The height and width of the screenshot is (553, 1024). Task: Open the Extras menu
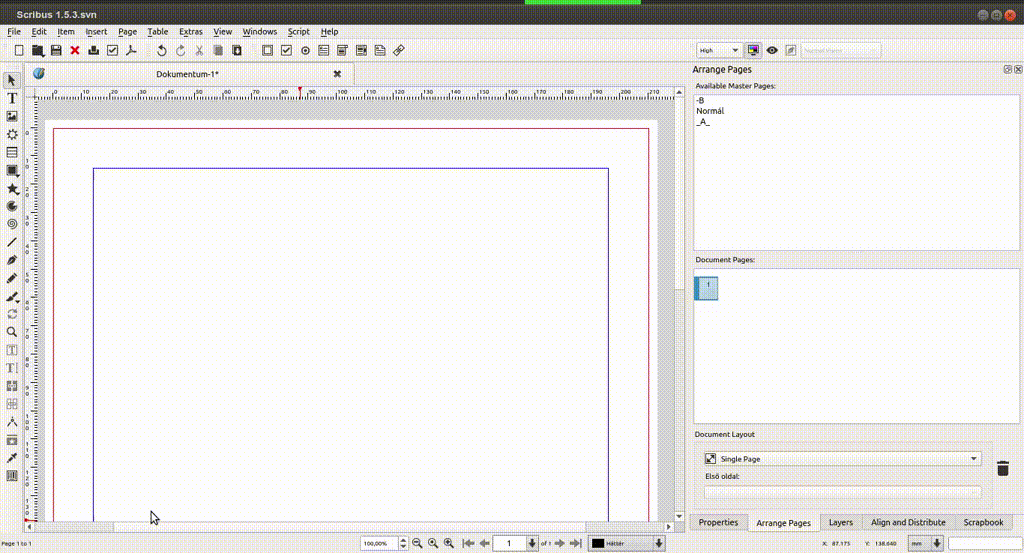190,32
